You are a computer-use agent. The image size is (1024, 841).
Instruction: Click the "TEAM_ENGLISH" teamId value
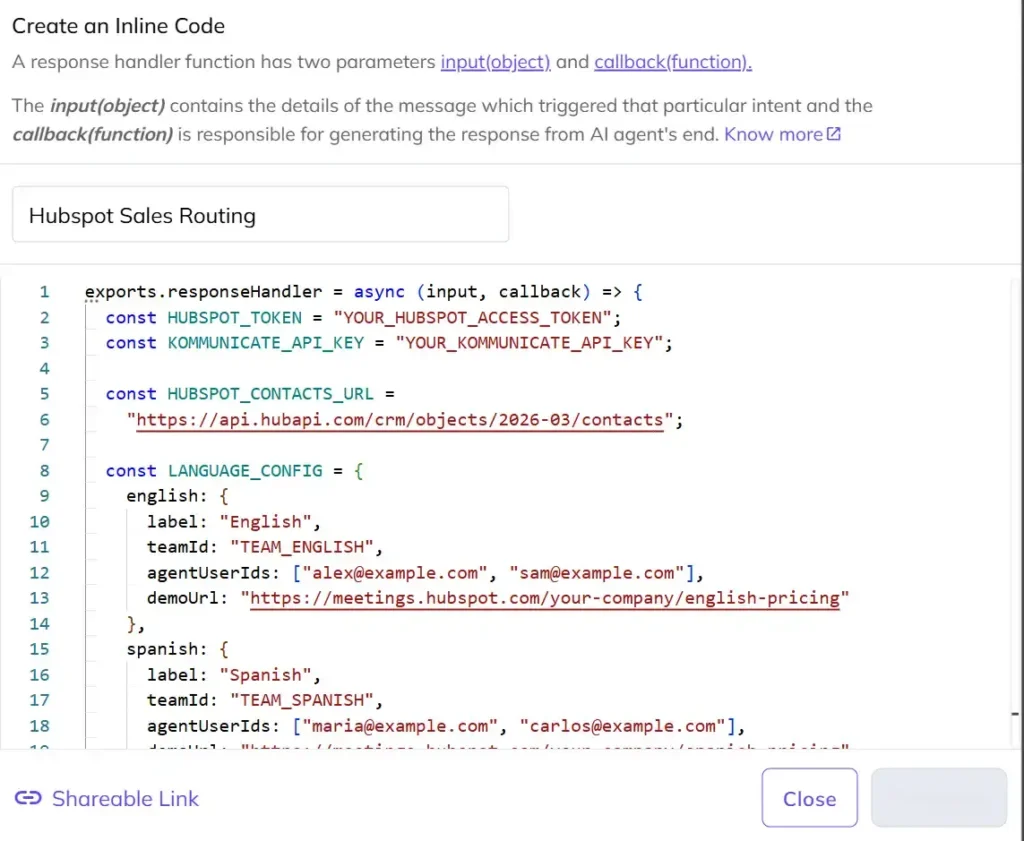pos(301,547)
